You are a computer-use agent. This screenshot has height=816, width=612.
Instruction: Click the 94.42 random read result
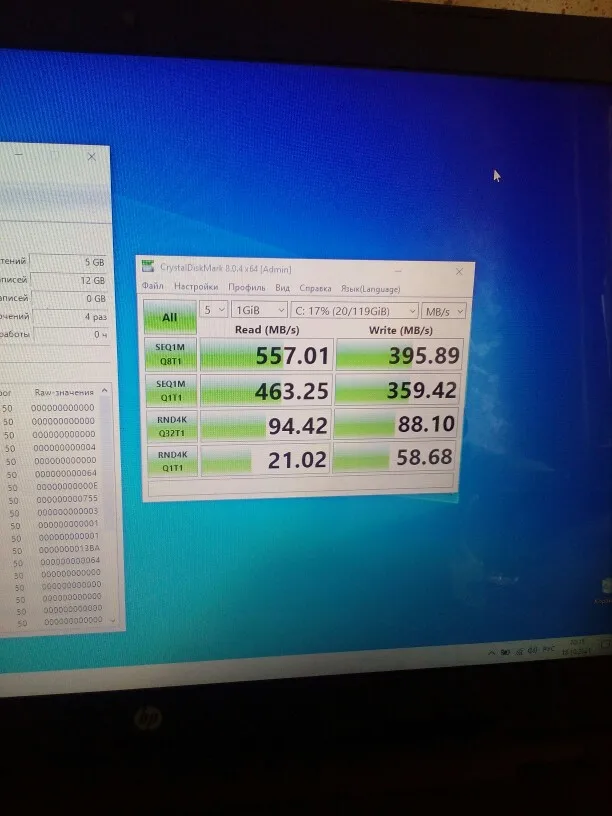pyautogui.click(x=265, y=425)
